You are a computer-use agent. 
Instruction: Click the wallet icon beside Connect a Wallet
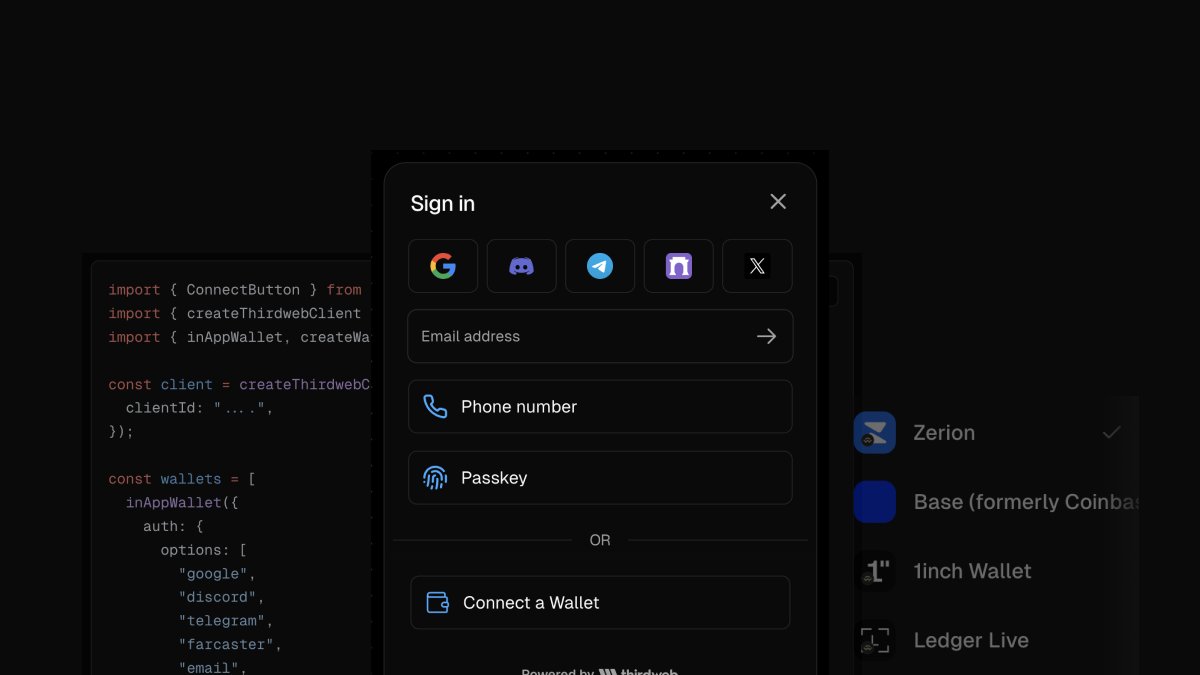[438, 602]
